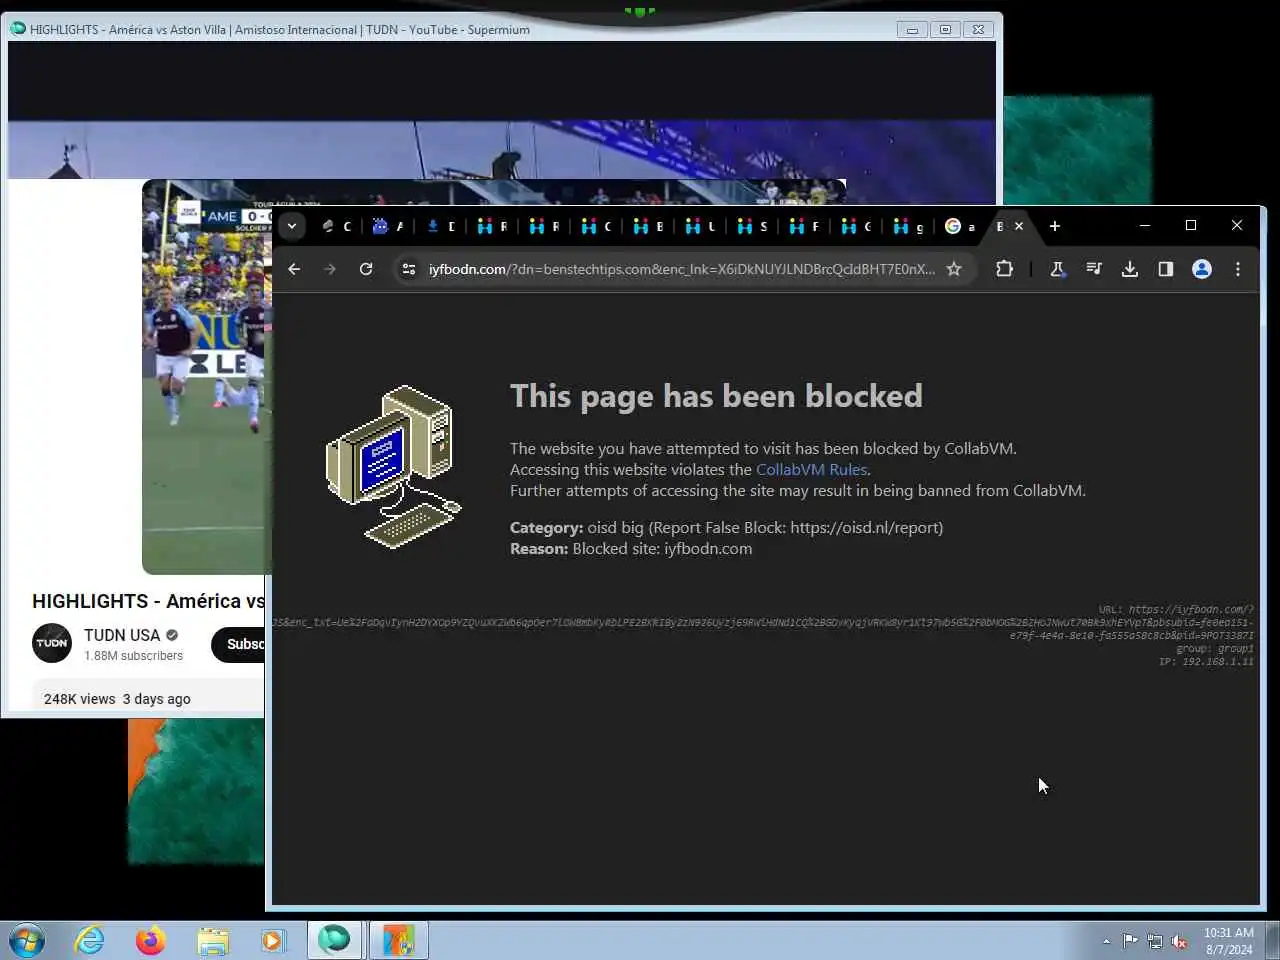Image resolution: width=1280 pixels, height=960 pixels.
Task: Open the CollabVM Rules link
Action: pos(811,469)
